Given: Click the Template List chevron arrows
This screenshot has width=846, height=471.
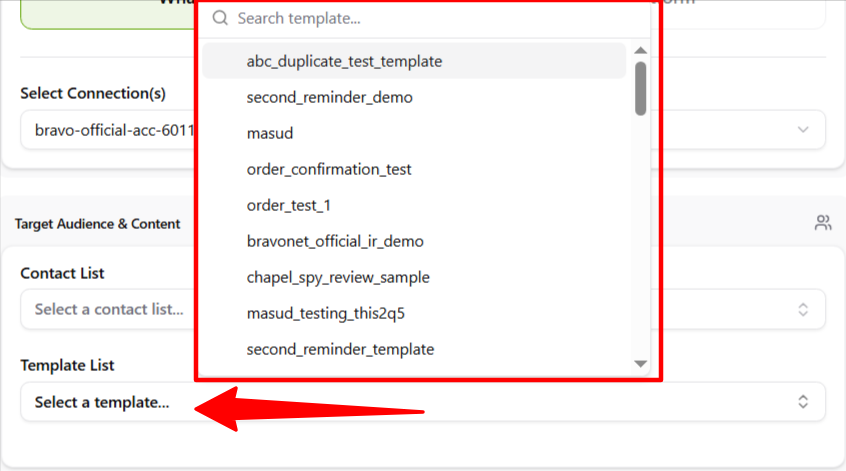Looking at the screenshot, I should click(x=802, y=402).
